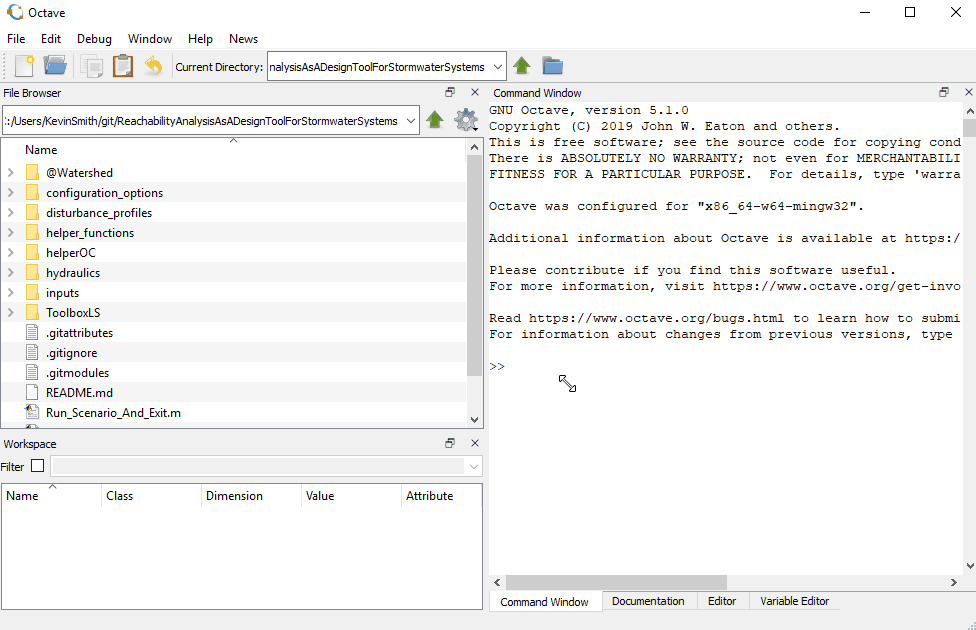
Task: Click the Octave logo in title bar
Action: 14,12
